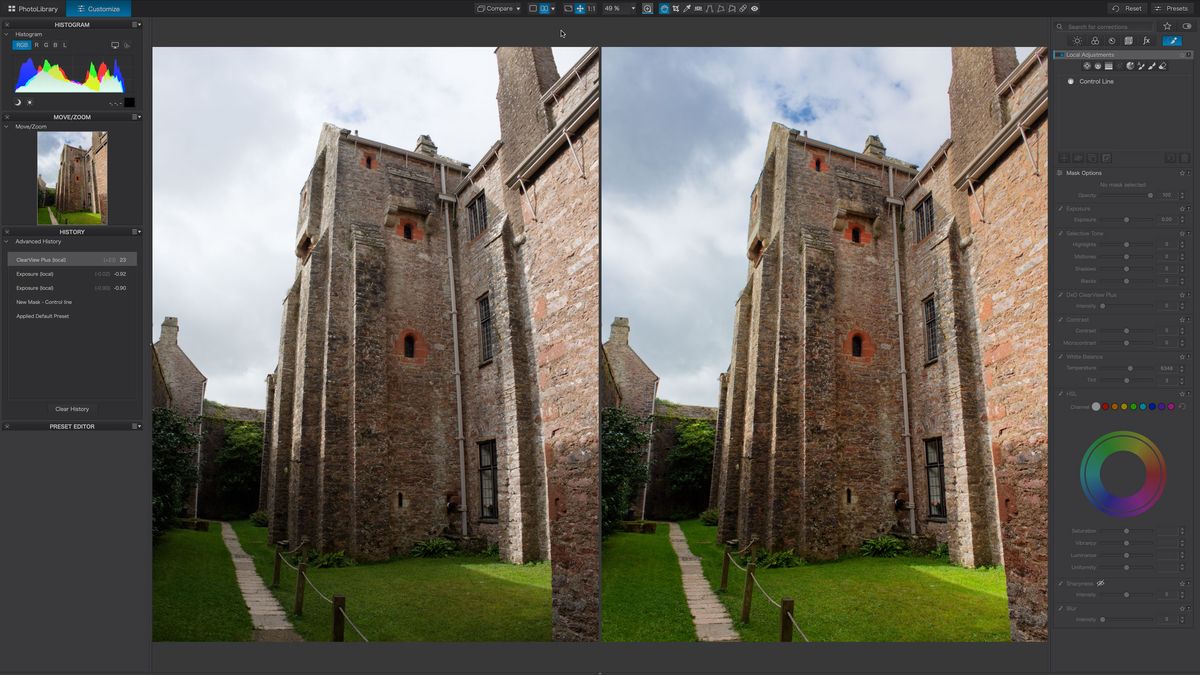The height and width of the screenshot is (675, 1200).
Task: Toggle the Local Adjustments panel on/off switch
Action: coord(1062,54)
